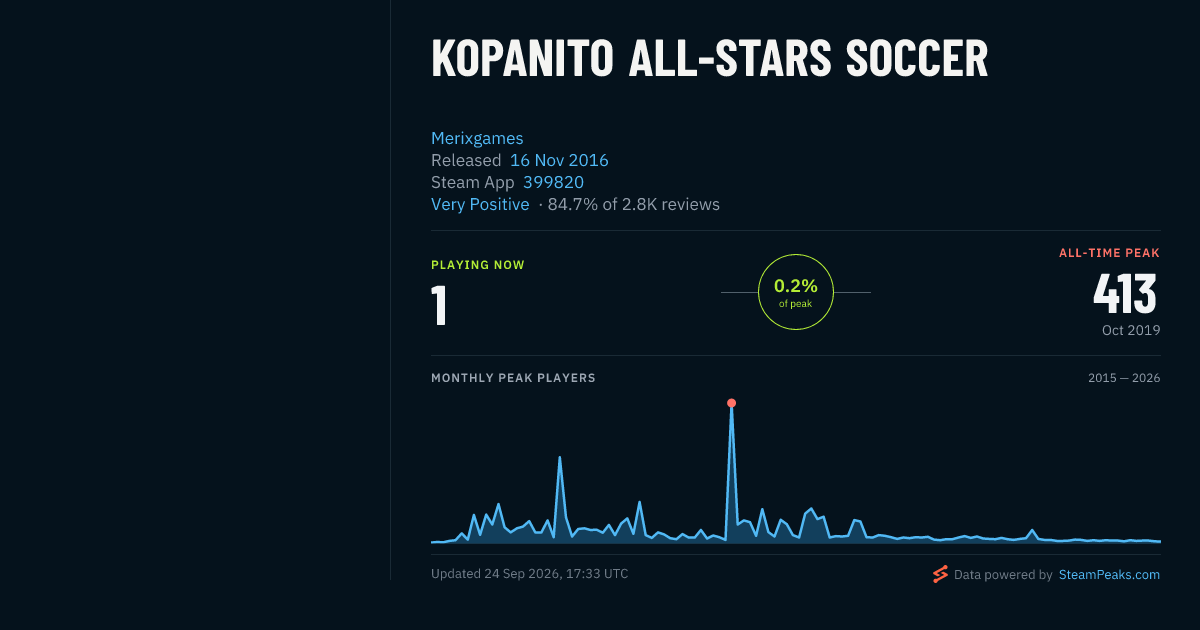Select the red all-time peak marker
This screenshot has height=630, width=1200.
coord(731,403)
